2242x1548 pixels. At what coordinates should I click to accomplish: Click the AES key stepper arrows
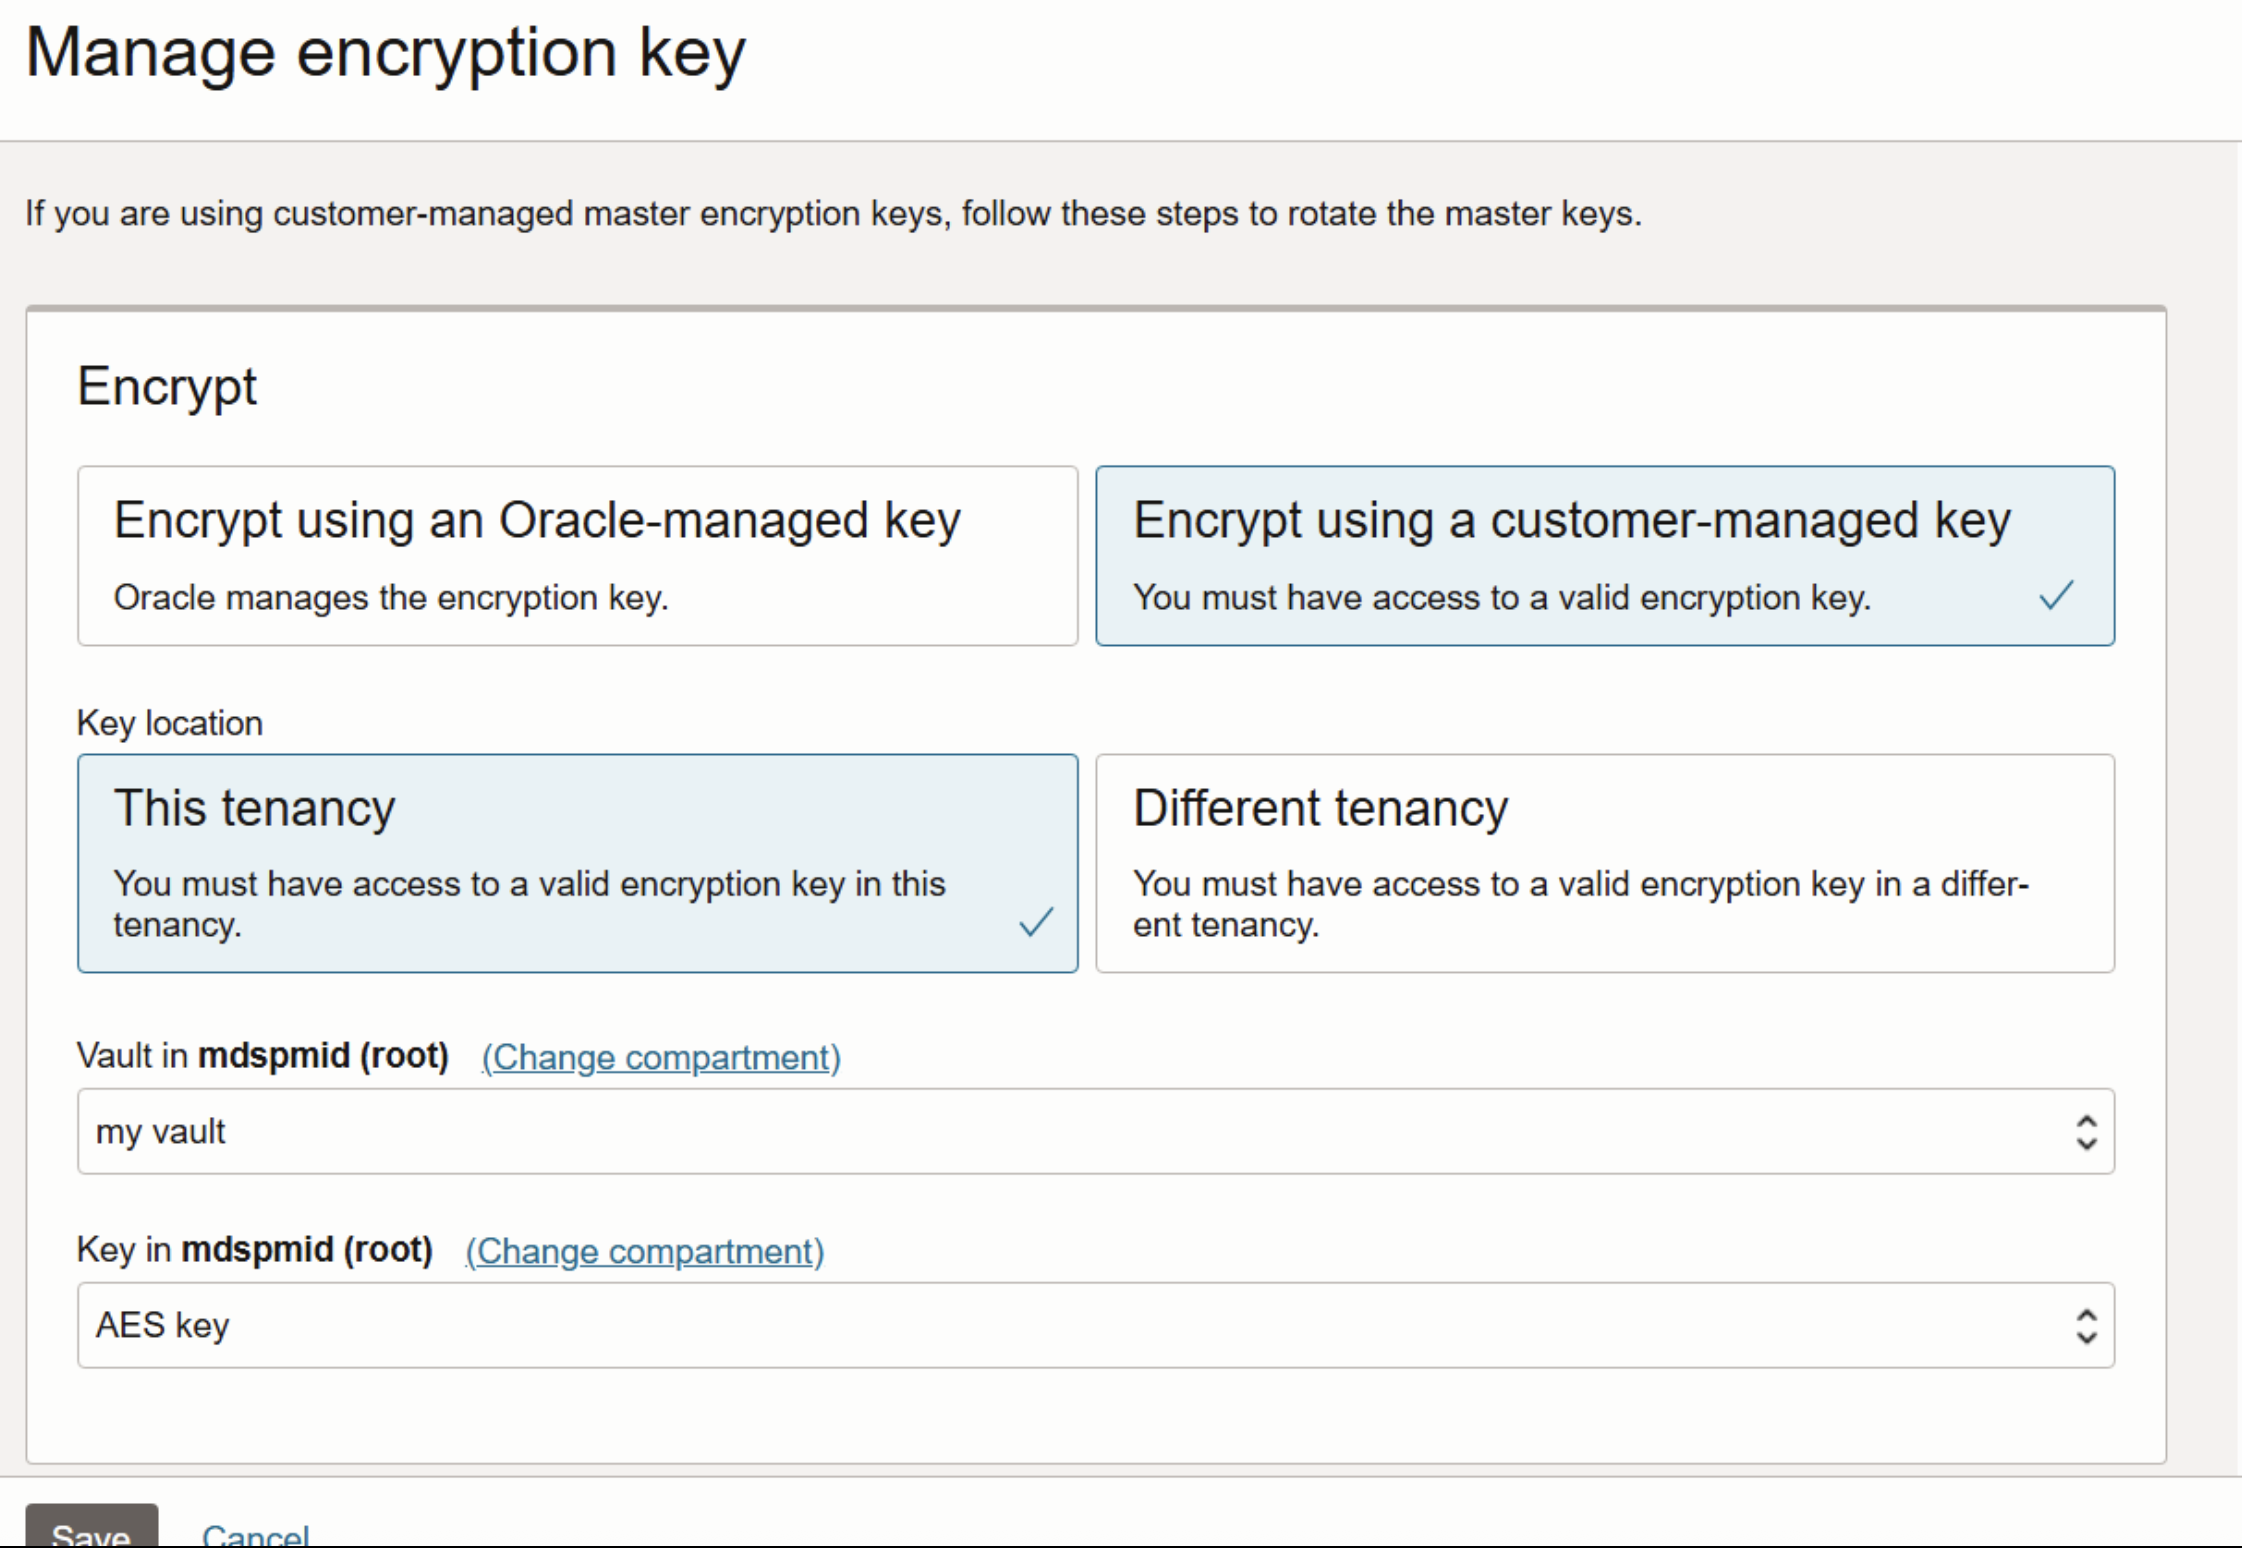point(2086,1325)
